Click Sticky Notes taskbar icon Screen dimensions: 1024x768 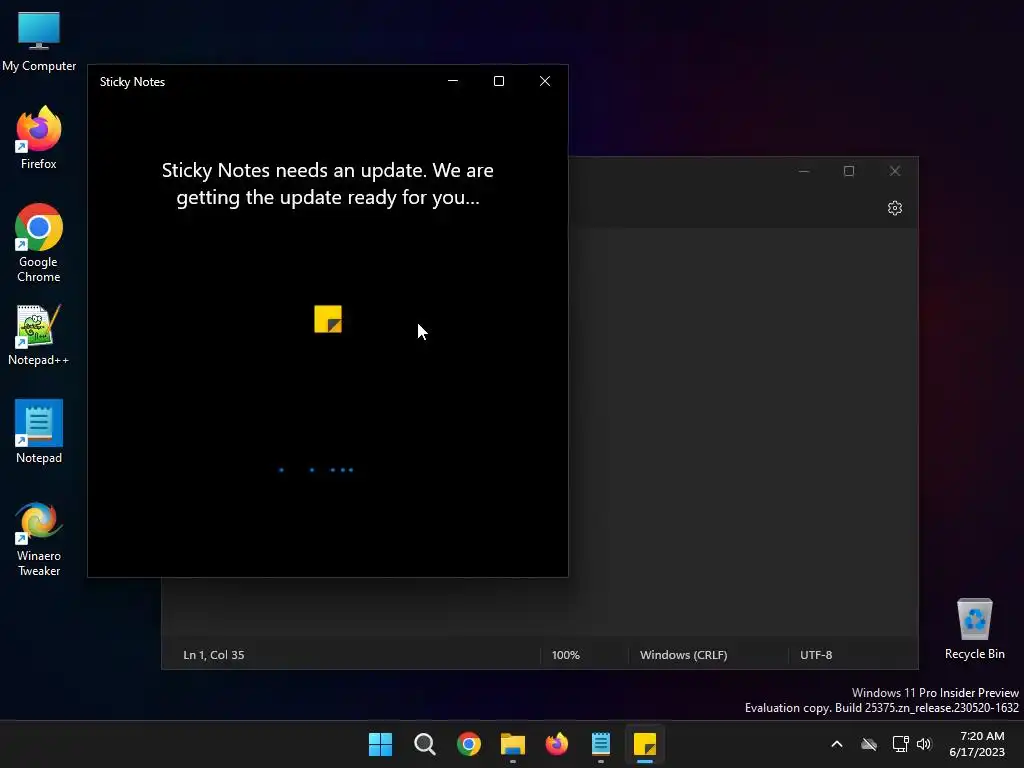click(645, 744)
